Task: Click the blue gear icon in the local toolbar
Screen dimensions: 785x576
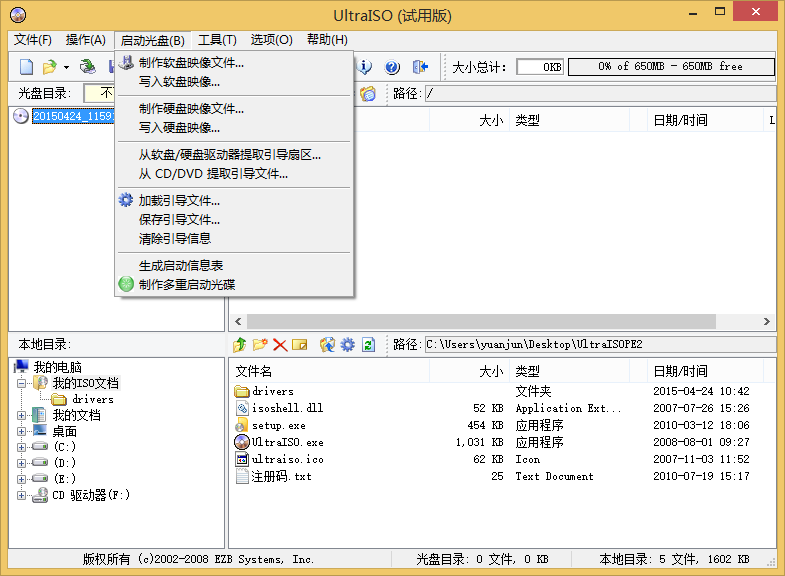Action: [x=347, y=344]
